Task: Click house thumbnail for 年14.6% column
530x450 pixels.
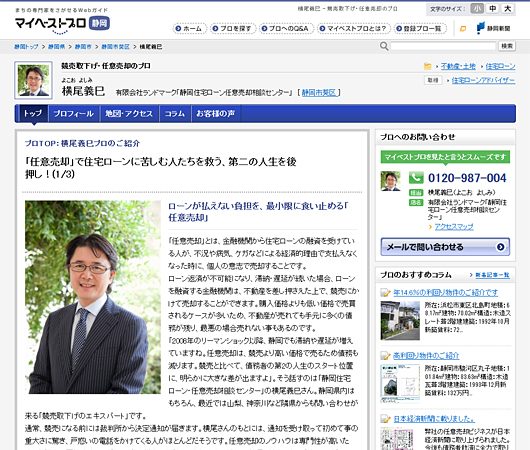Action: point(400,321)
